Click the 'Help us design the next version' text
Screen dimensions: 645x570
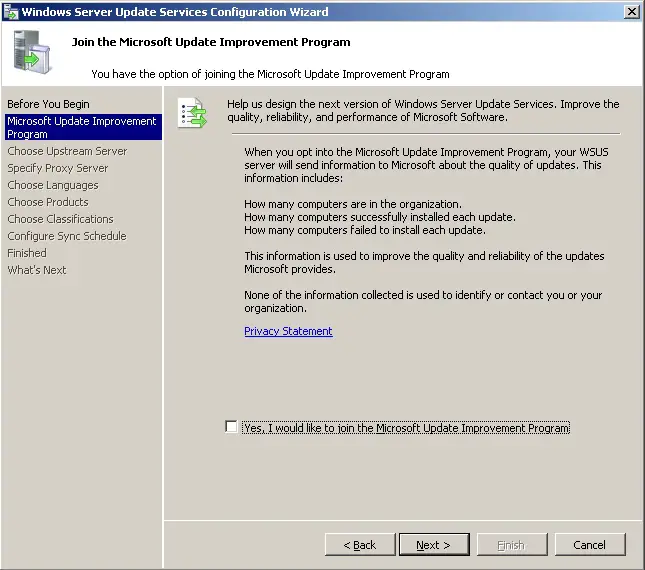tap(423, 111)
